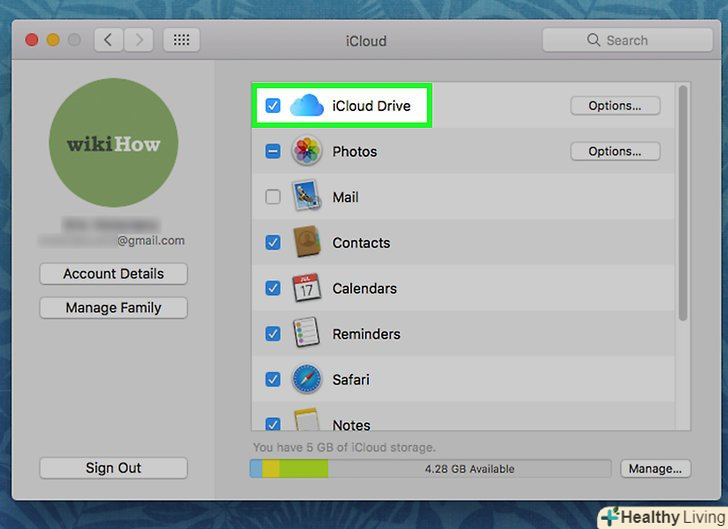Uncheck the Calendars checkbox
The image size is (728, 529).
point(273,288)
